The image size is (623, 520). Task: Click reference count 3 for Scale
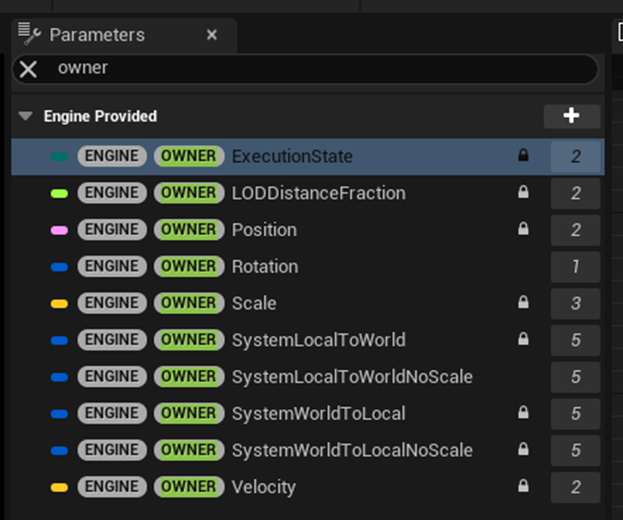575,303
